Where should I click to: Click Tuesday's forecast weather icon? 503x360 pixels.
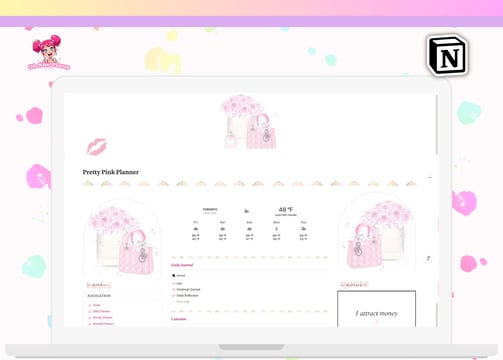click(x=303, y=229)
